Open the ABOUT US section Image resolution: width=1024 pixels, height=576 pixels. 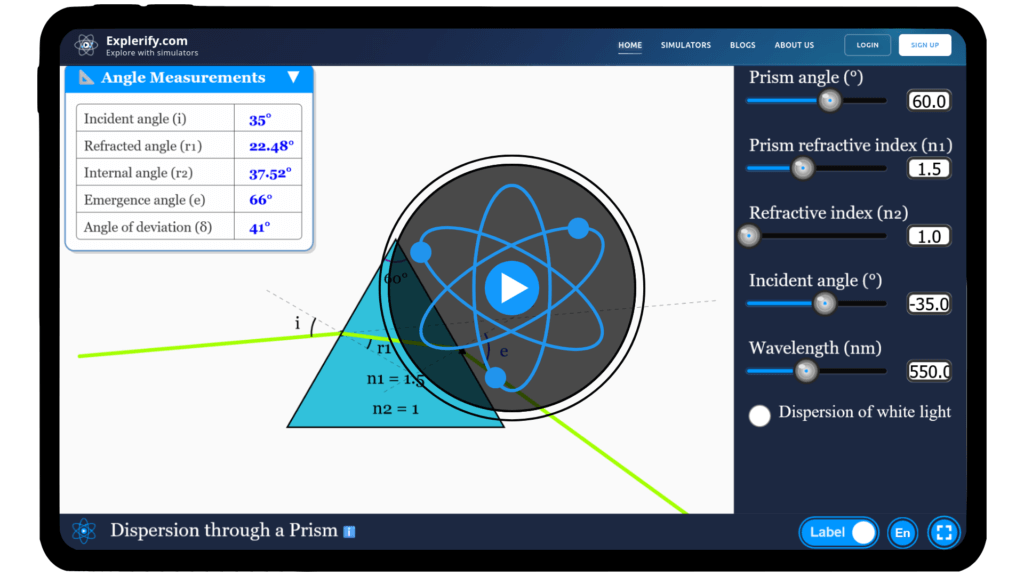click(x=794, y=45)
